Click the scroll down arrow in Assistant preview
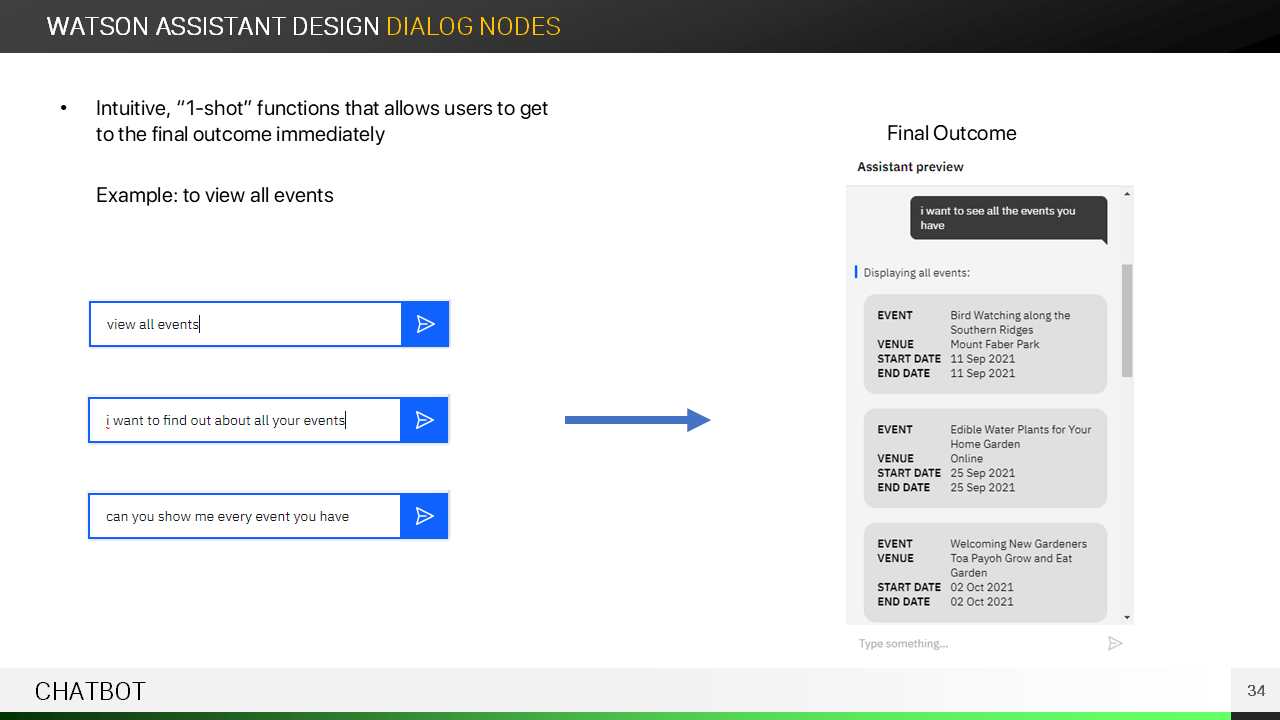 (x=1127, y=618)
